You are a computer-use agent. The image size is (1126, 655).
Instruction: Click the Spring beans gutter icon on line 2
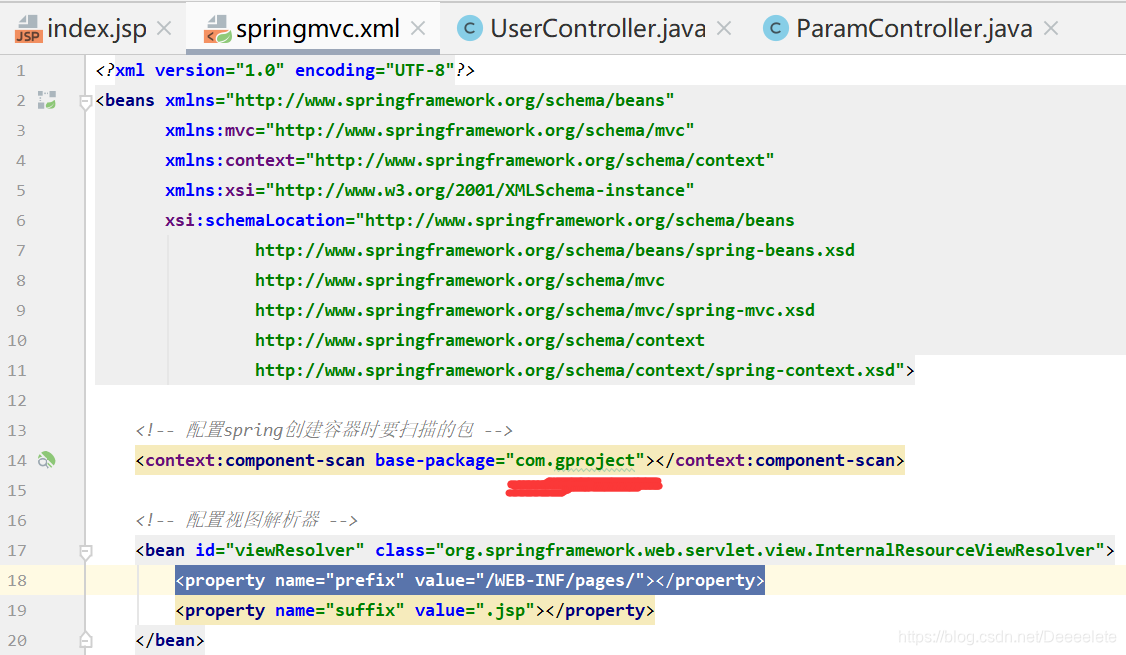(47, 100)
